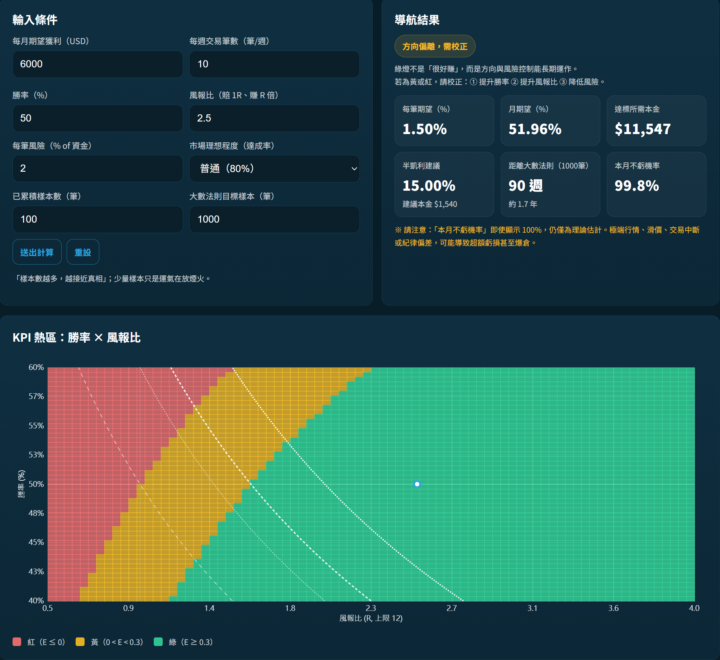Click the 距離大數法則 result card
Screen dimensions: 720x660
(x=549, y=183)
